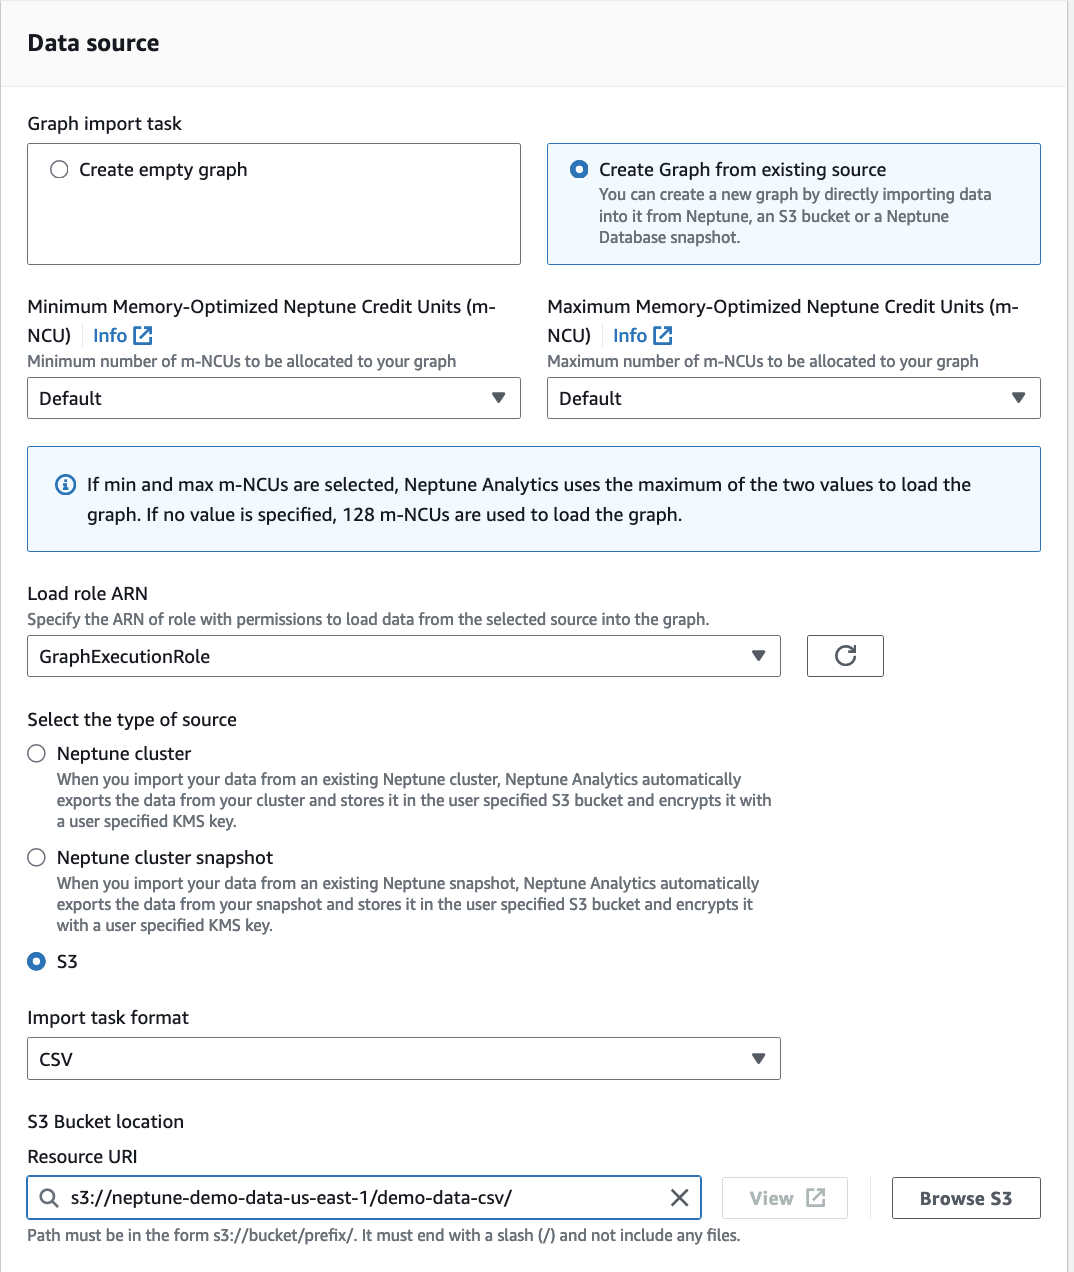Select S3 as the source type
The image size is (1074, 1272).
pos(36,961)
